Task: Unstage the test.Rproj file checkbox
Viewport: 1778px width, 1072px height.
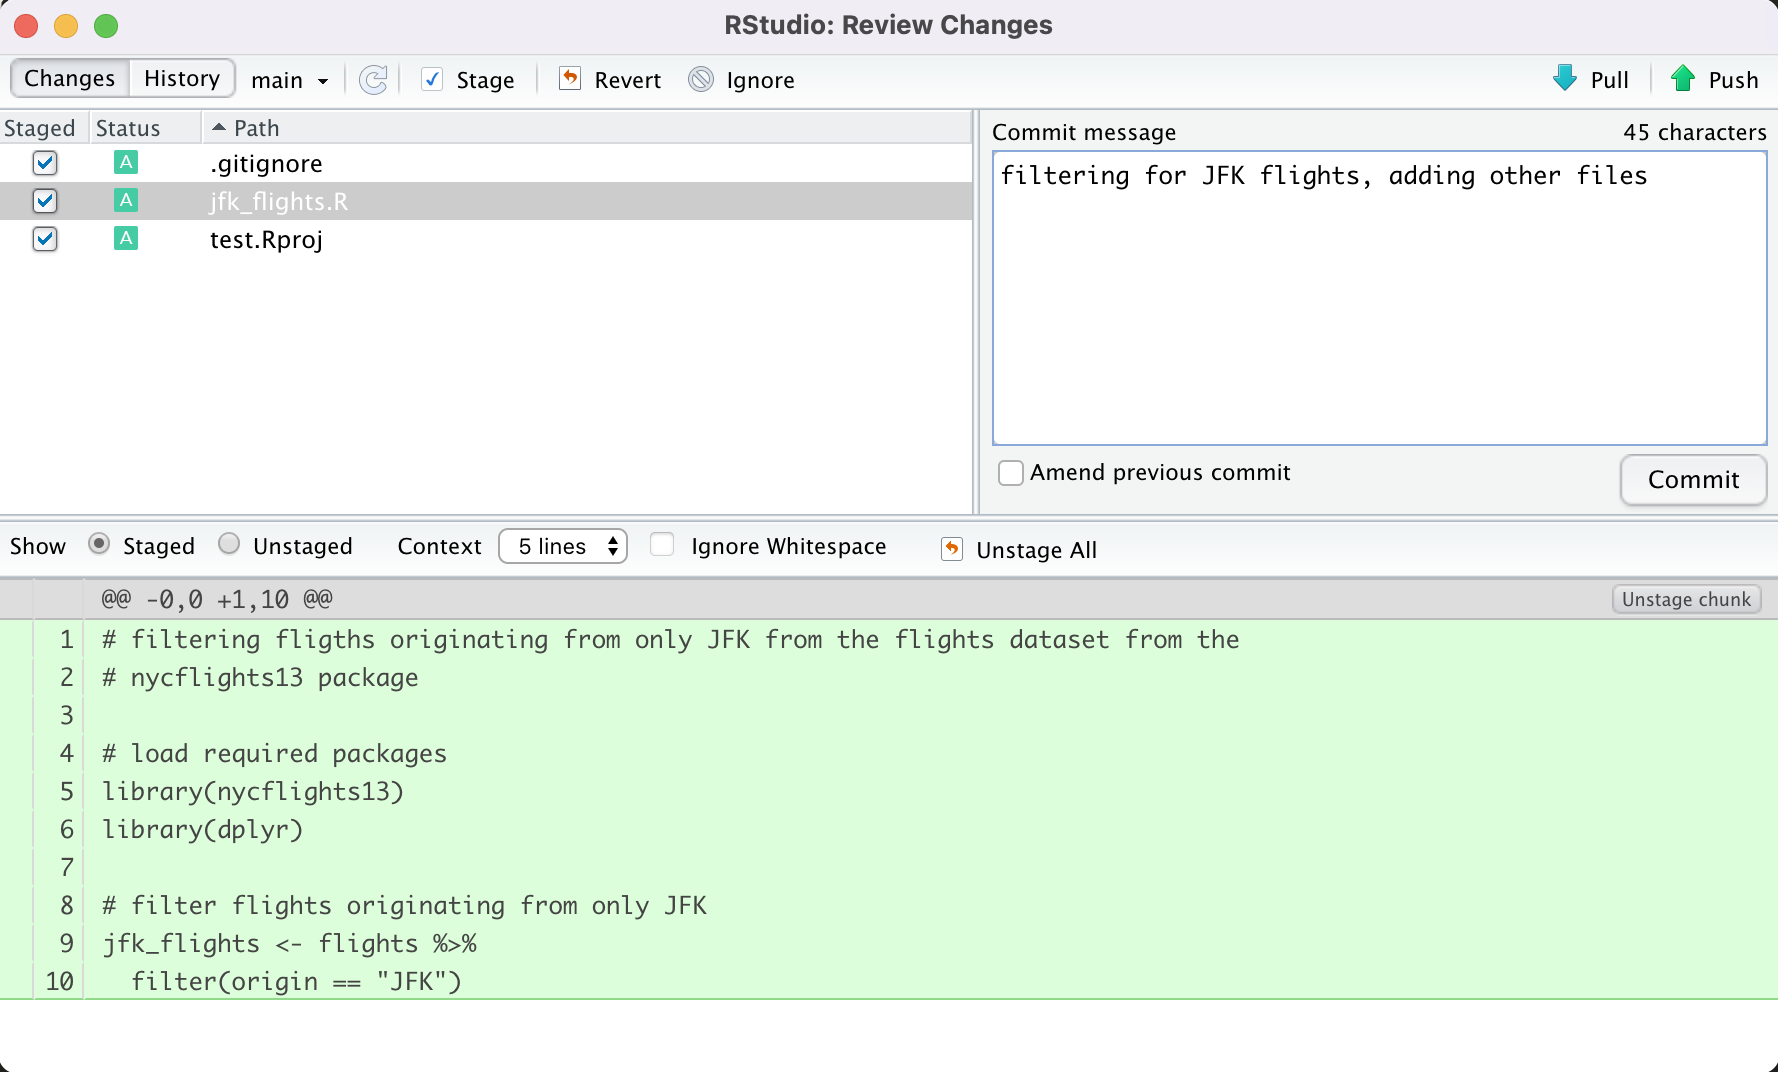Action: [45, 239]
